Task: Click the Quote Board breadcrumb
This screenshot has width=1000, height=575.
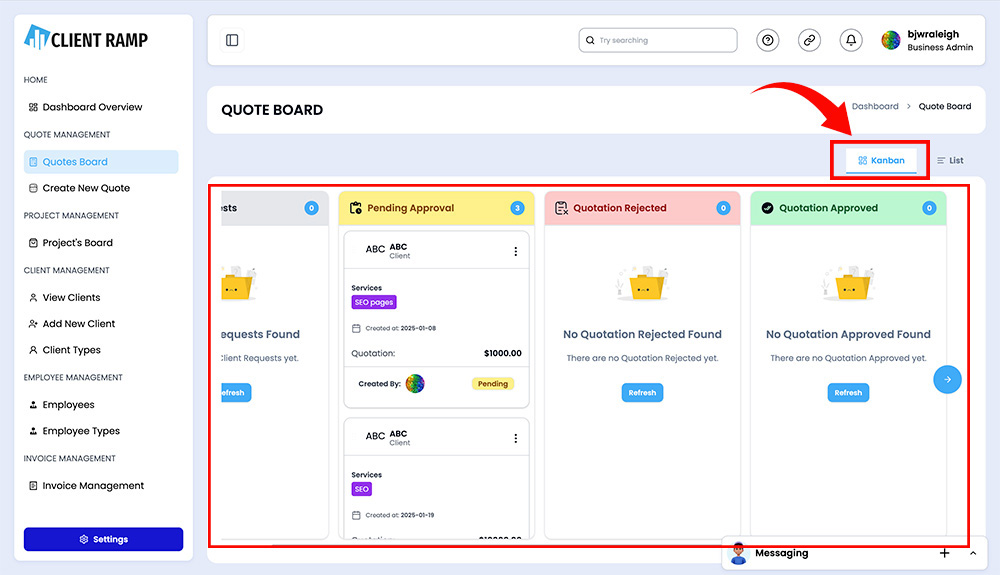Action: point(945,106)
